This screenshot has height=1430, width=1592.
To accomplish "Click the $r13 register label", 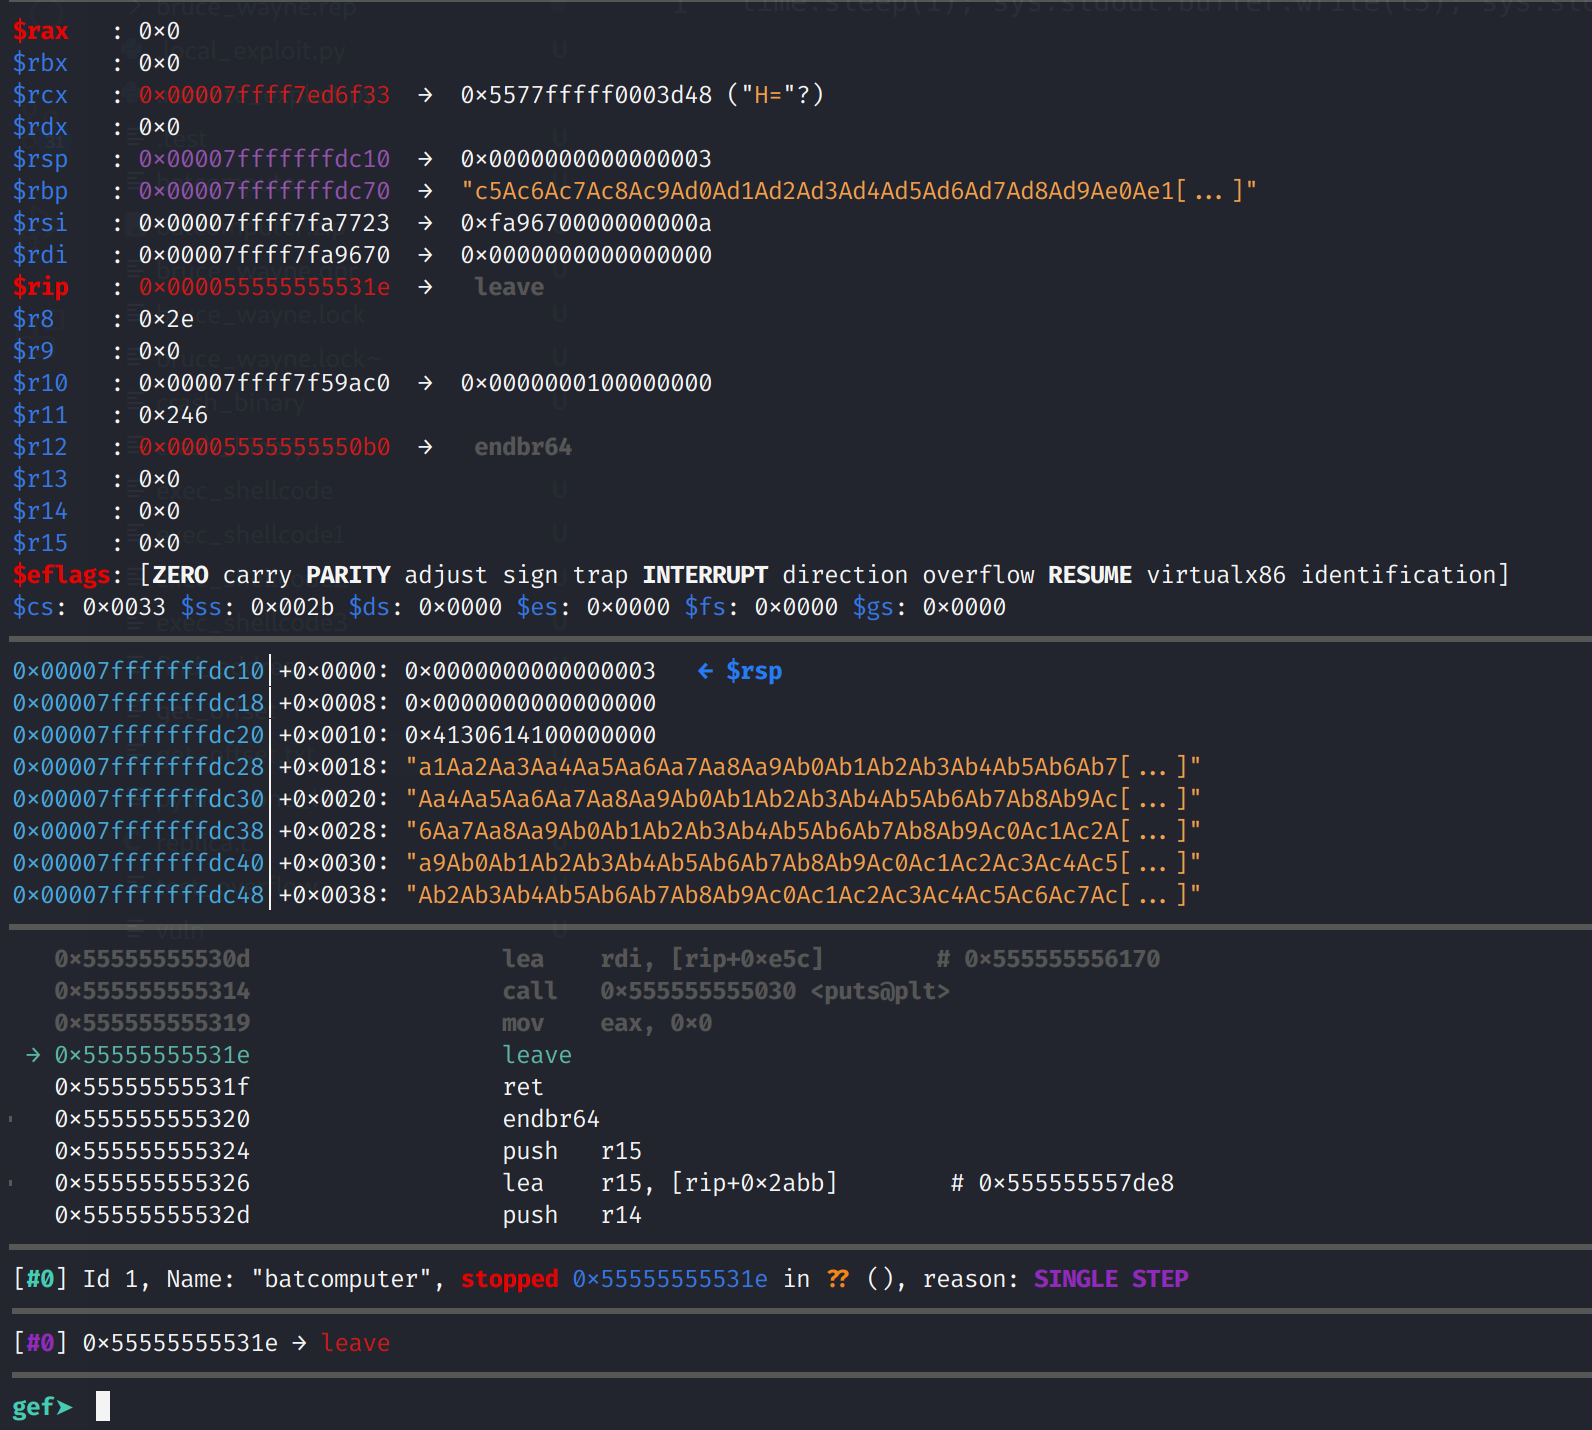I will click(x=40, y=479).
